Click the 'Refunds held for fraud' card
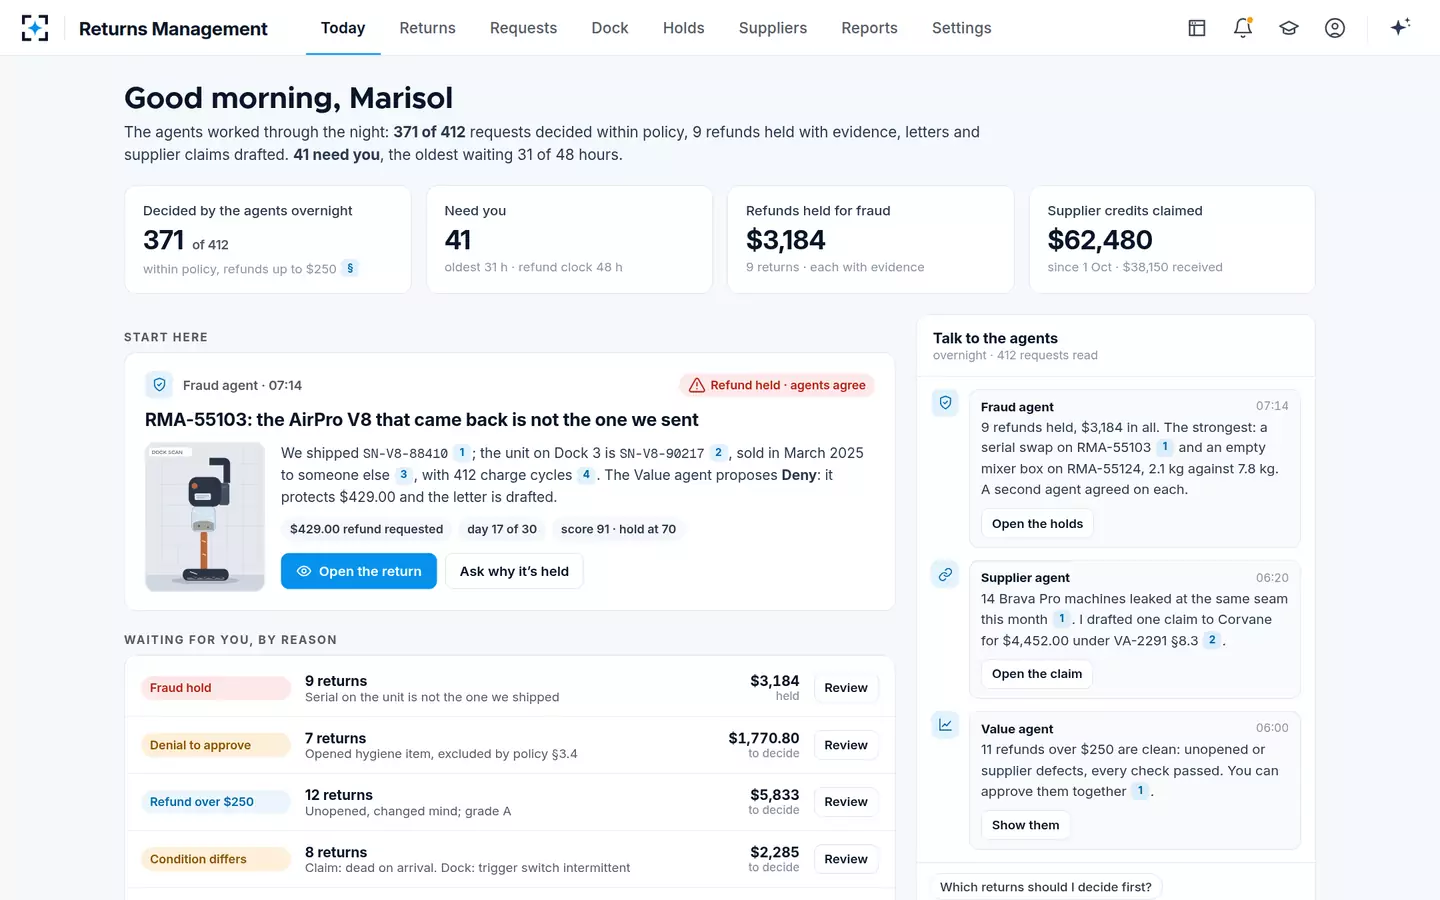1440x900 pixels. point(871,240)
